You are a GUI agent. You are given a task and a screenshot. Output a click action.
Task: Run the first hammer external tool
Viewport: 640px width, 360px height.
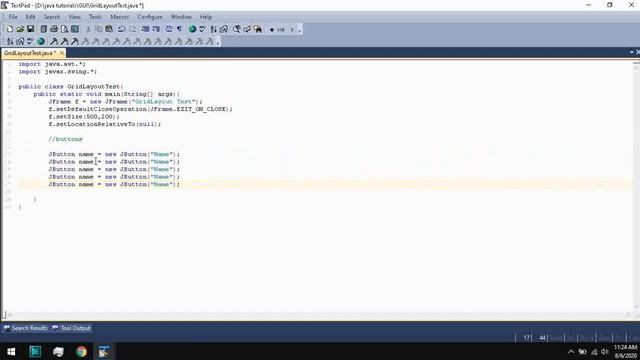(x=54, y=41)
